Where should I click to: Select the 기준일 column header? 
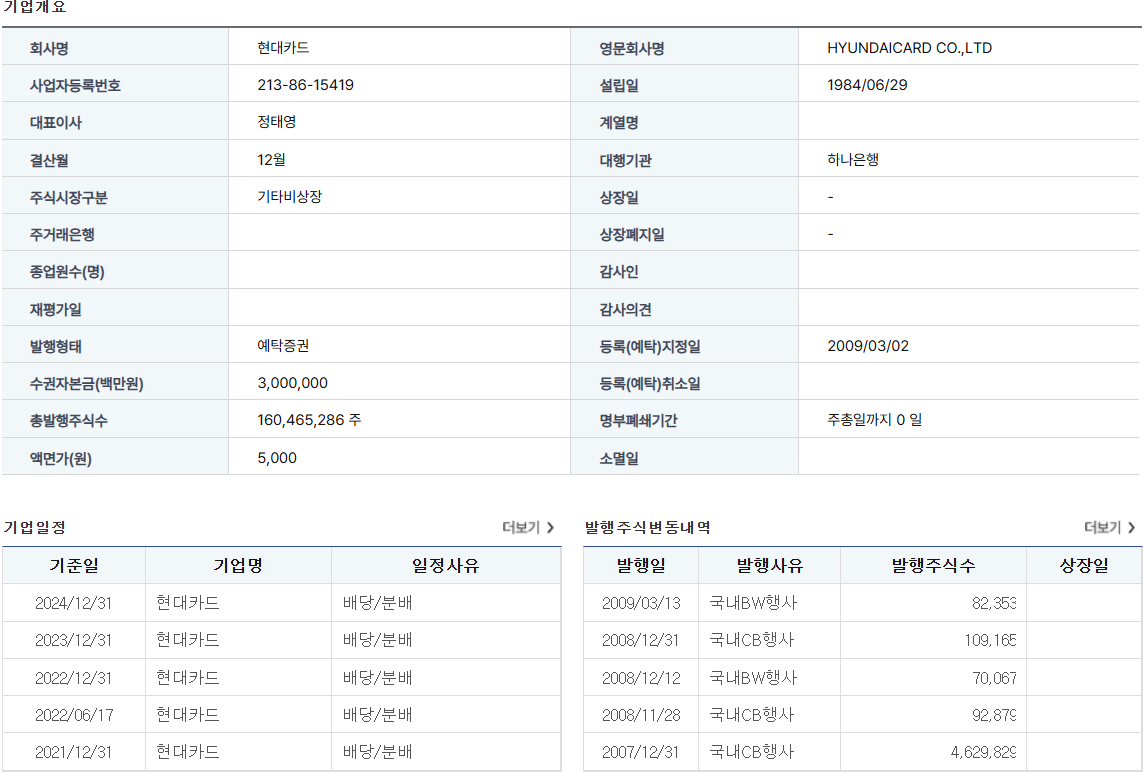74,565
